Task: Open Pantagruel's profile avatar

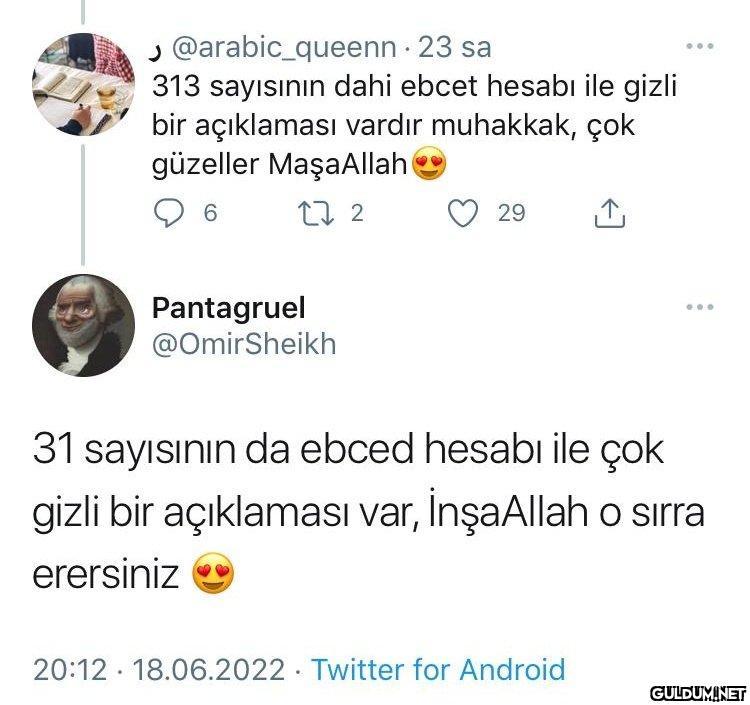Action: pos(84,325)
